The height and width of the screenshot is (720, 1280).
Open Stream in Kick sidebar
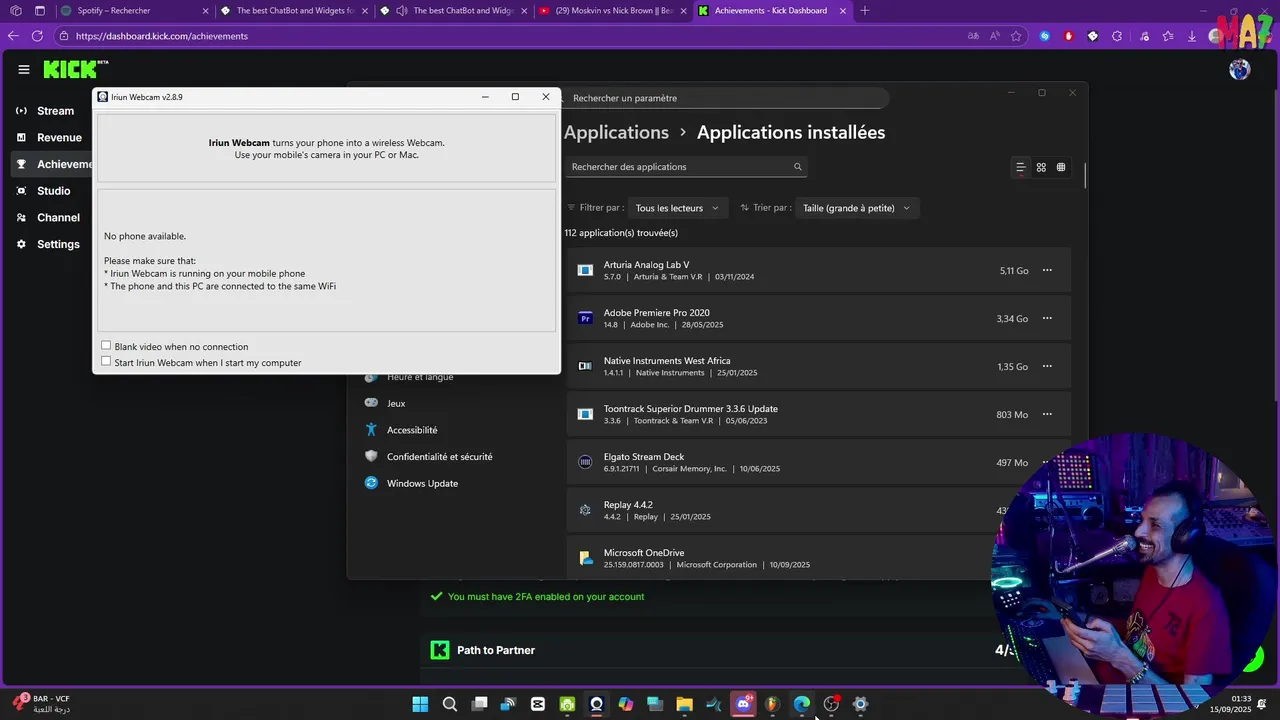tap(55, 111)
